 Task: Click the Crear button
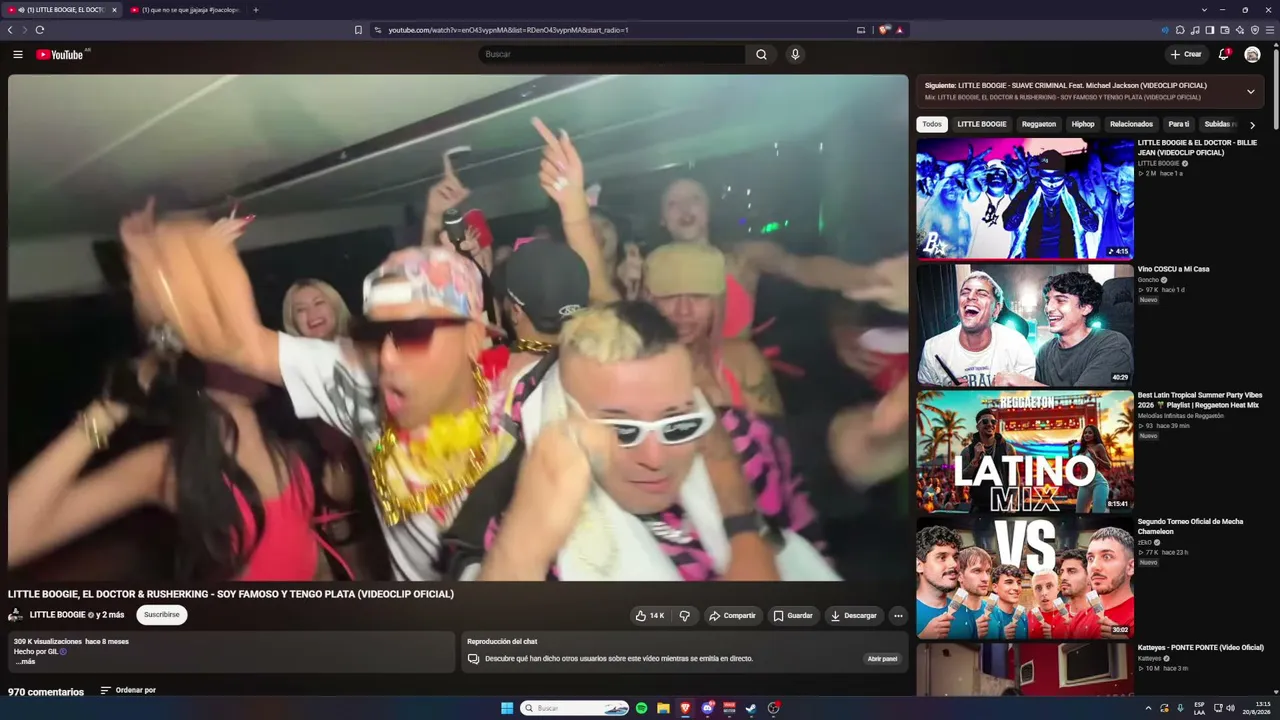point(1186,54)
